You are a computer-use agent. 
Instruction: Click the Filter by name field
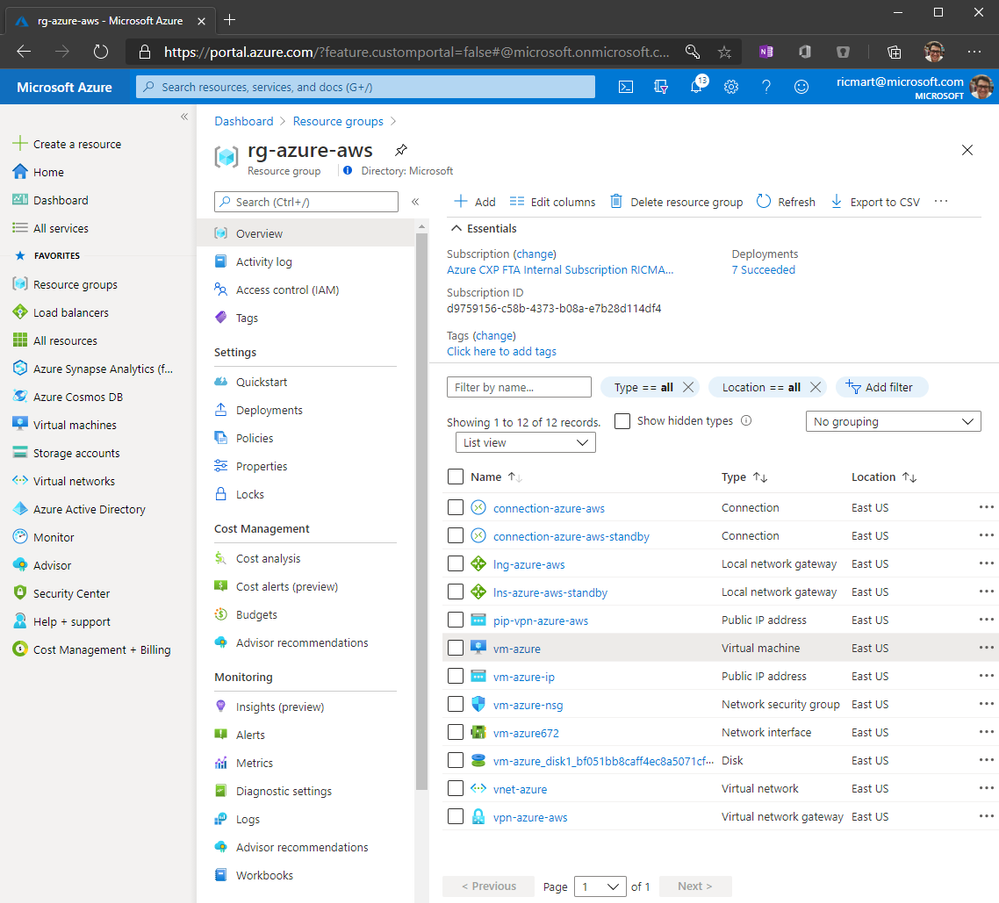pyautogui.click(x=519, y=387)
